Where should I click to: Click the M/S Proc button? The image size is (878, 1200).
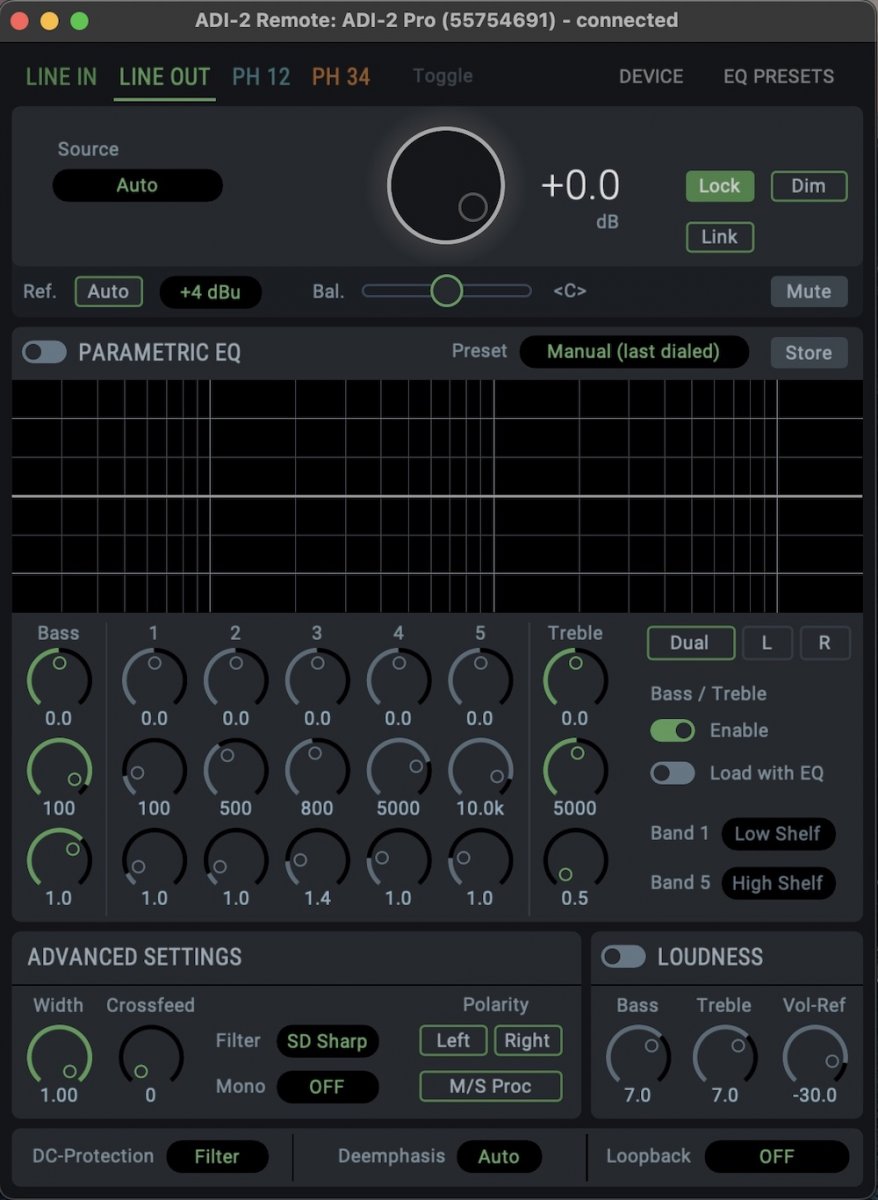click(x=491, y=1086)
